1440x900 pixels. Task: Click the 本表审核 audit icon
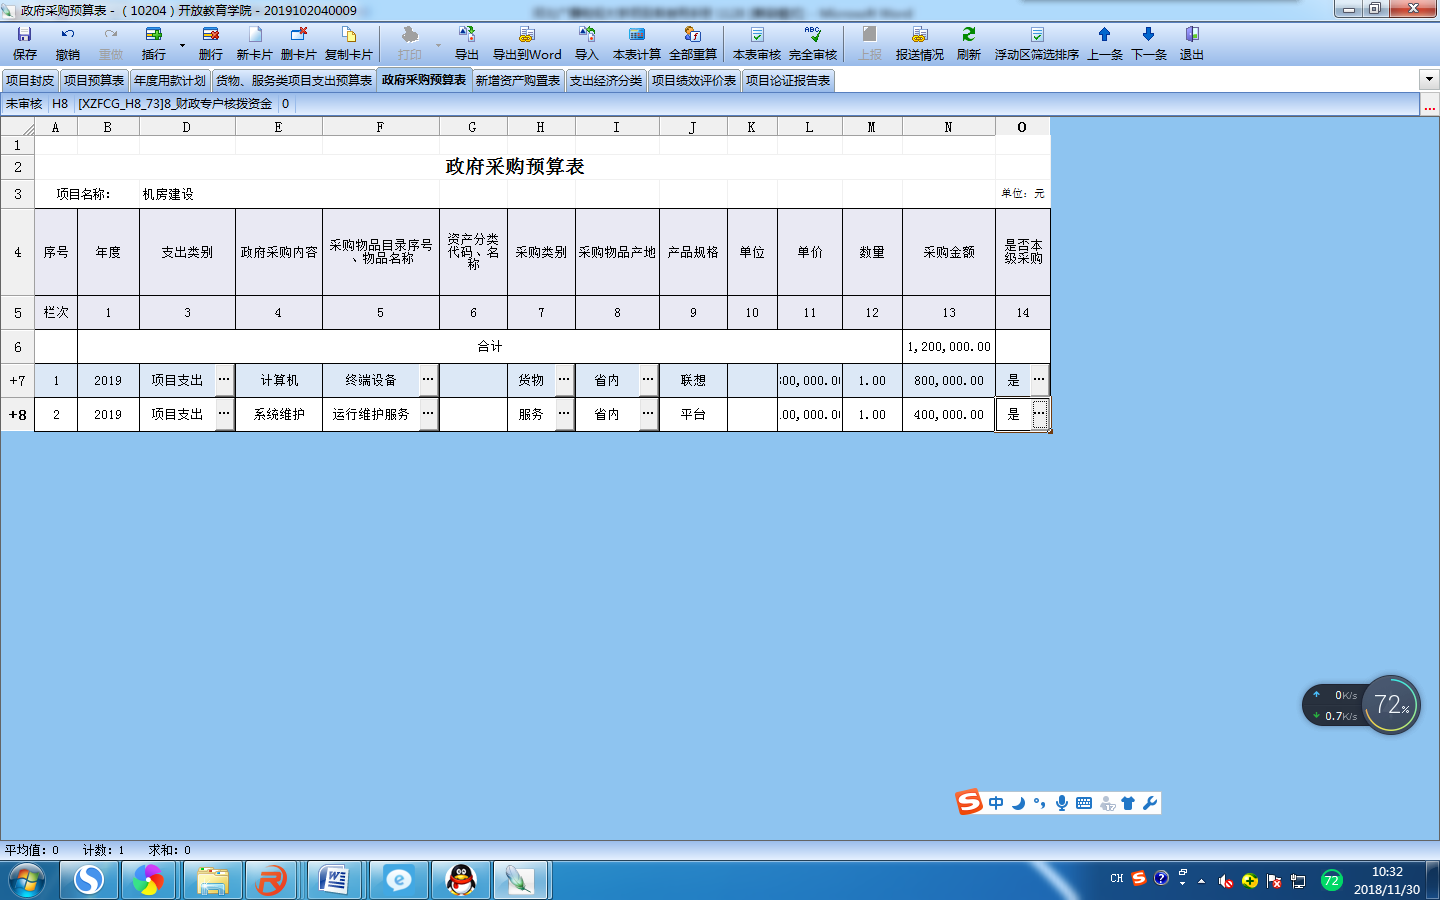click(x=756, y=36)
